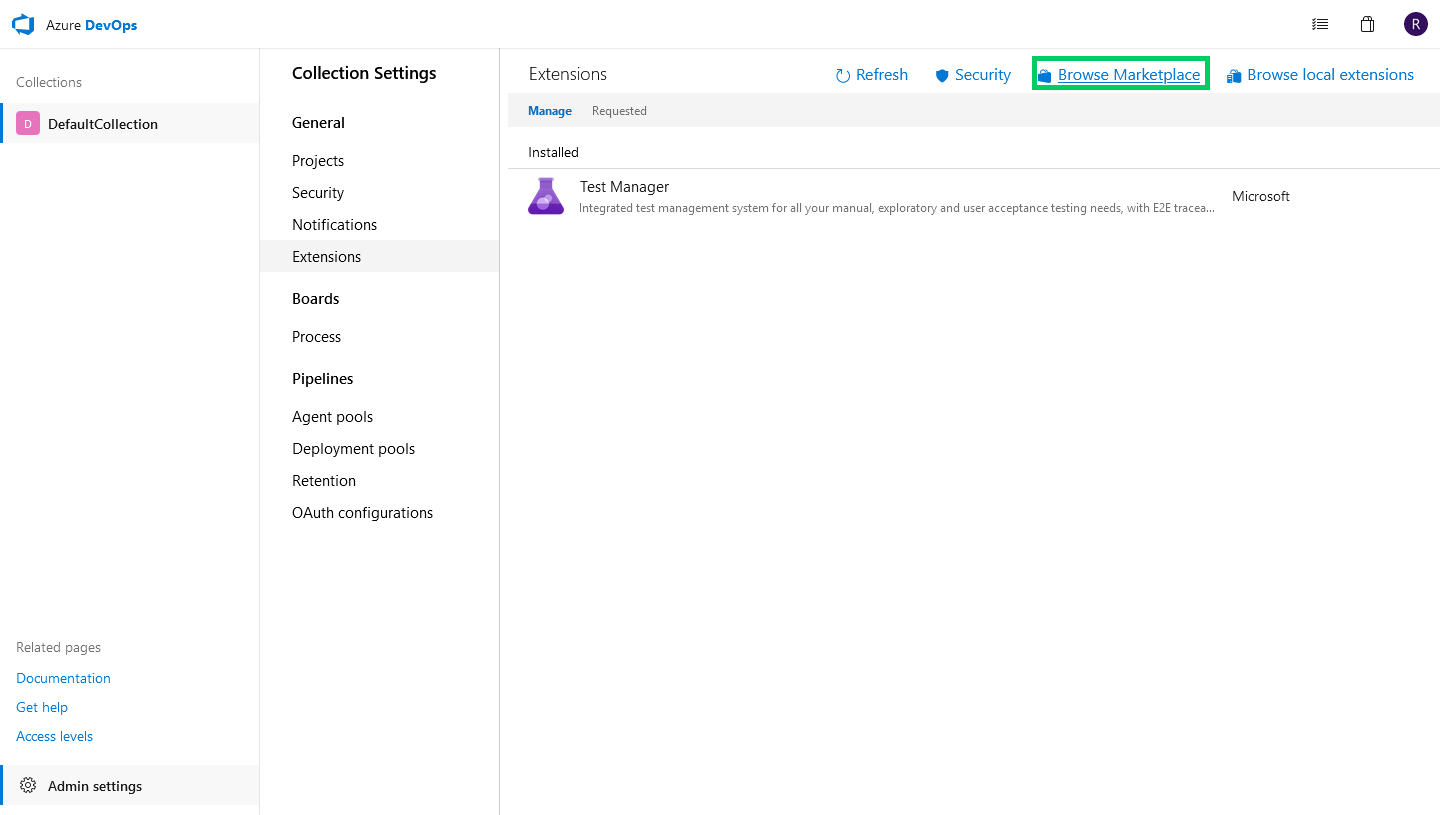Switch to the Manage tab
1440x815 pixels.
[x=550, y=111]
